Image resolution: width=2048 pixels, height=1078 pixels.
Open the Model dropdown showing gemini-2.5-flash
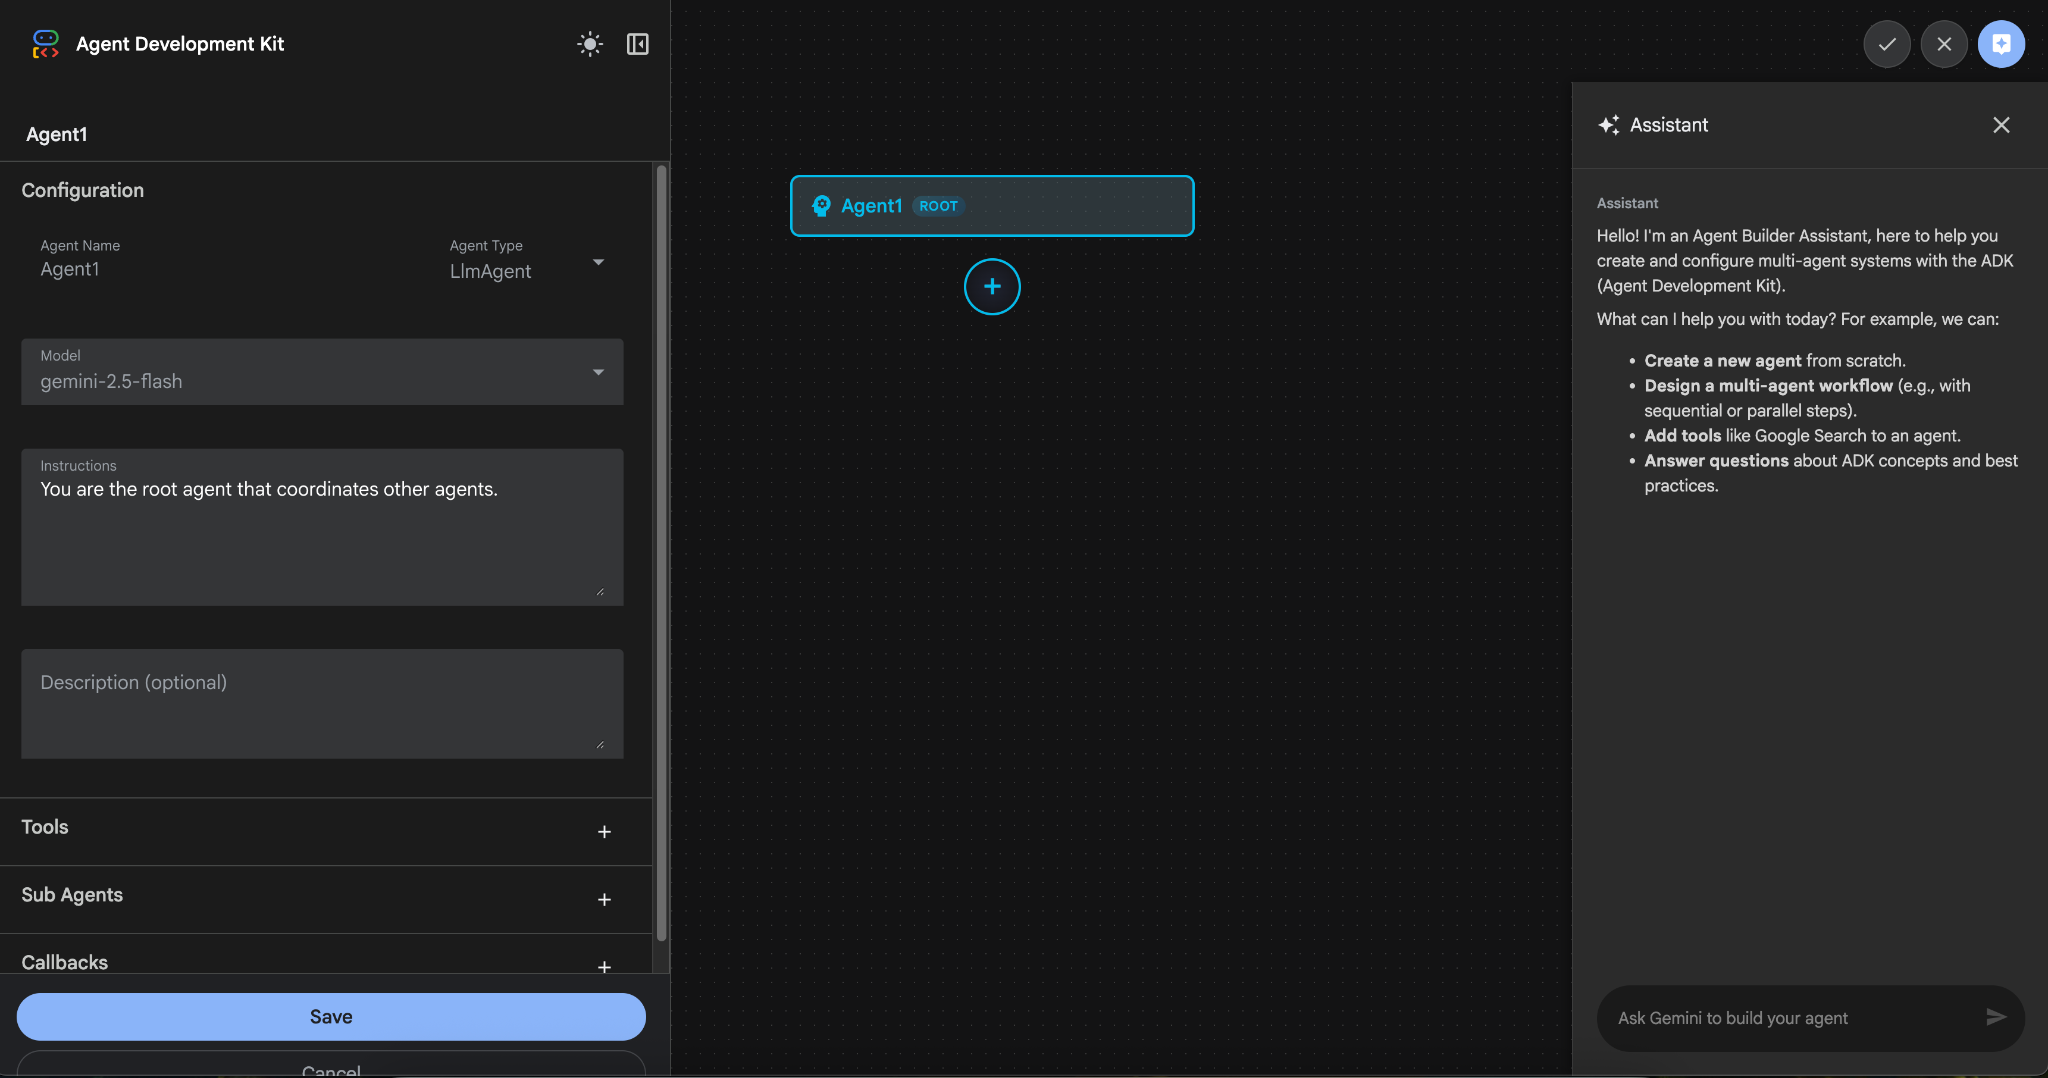(x=322, y=372)
